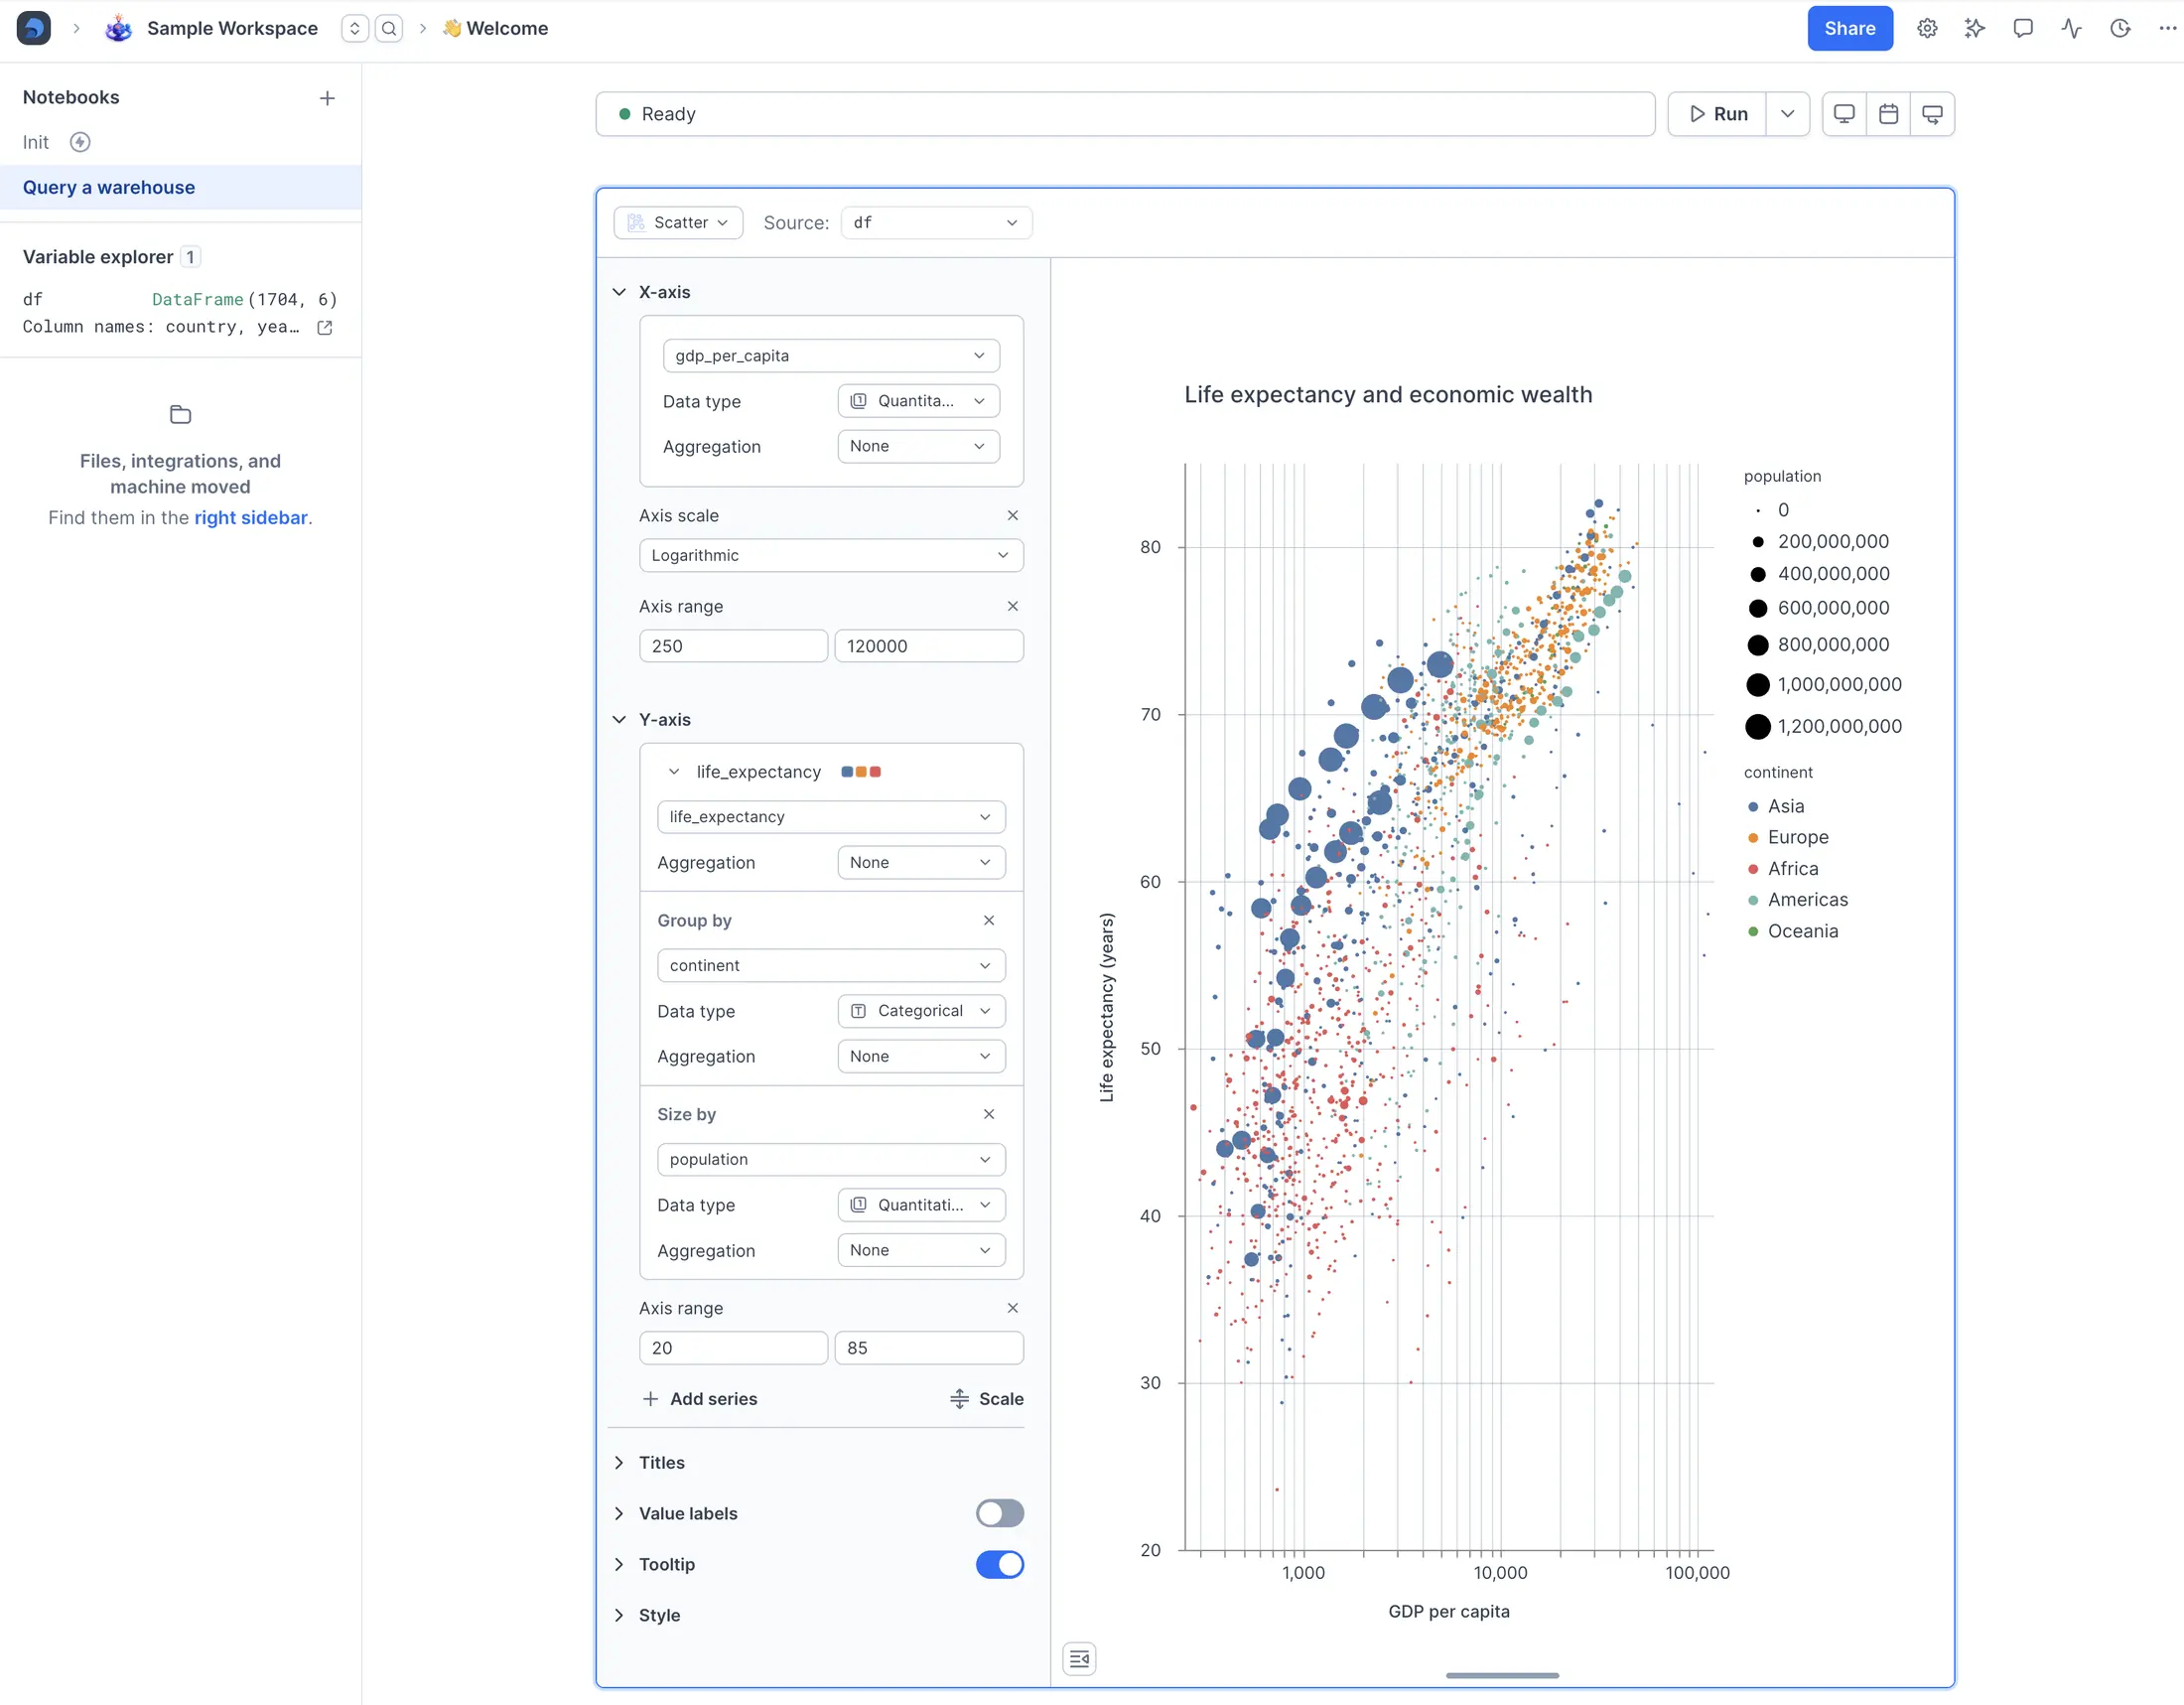Click the horizontal scrollbar below the chart
The width and height of the screenshot is (2184, 1705).
1501,1675
